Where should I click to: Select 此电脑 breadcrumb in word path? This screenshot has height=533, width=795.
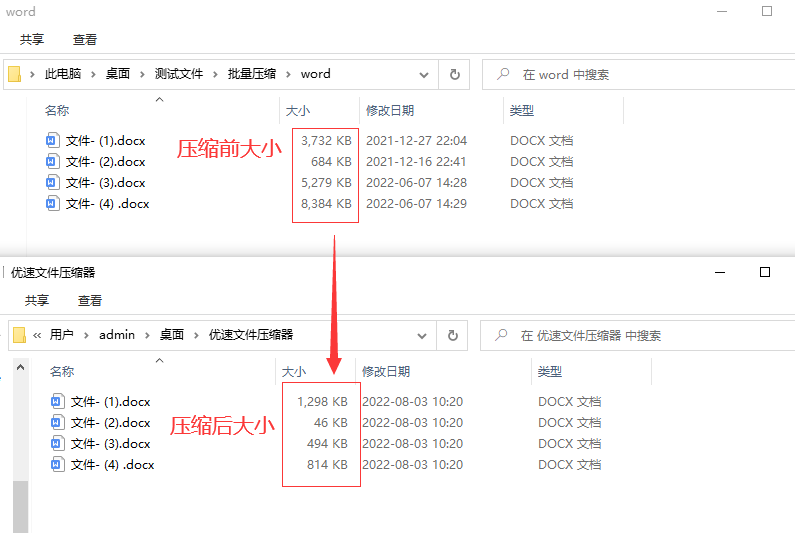coord(63,74)
